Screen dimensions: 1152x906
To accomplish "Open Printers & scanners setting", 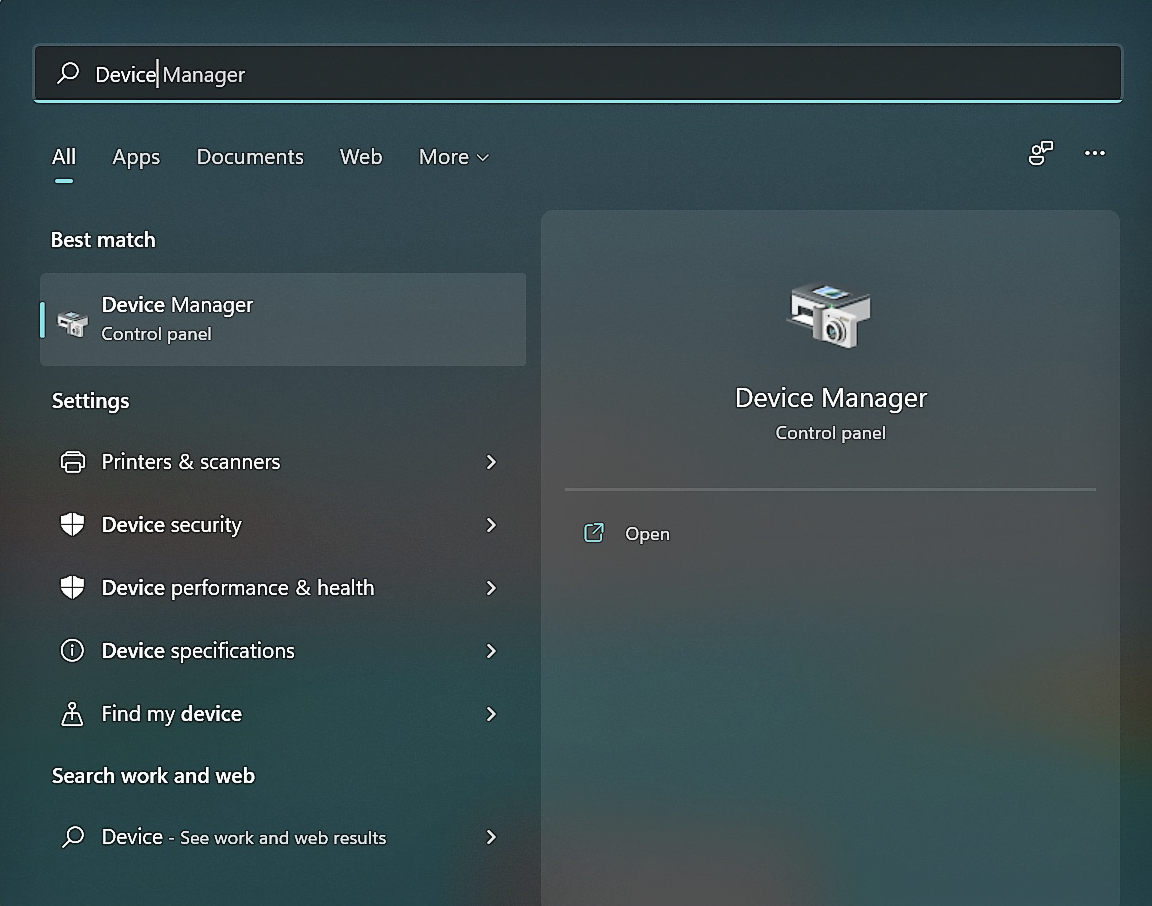I will (x=283, y=461).
